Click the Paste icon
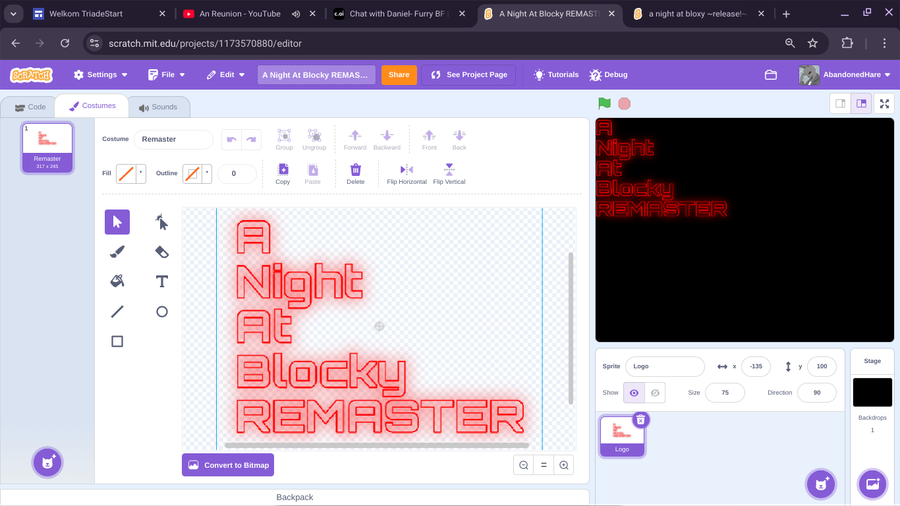900x506 pixels. pyautogui.click(x=313, y=174)
